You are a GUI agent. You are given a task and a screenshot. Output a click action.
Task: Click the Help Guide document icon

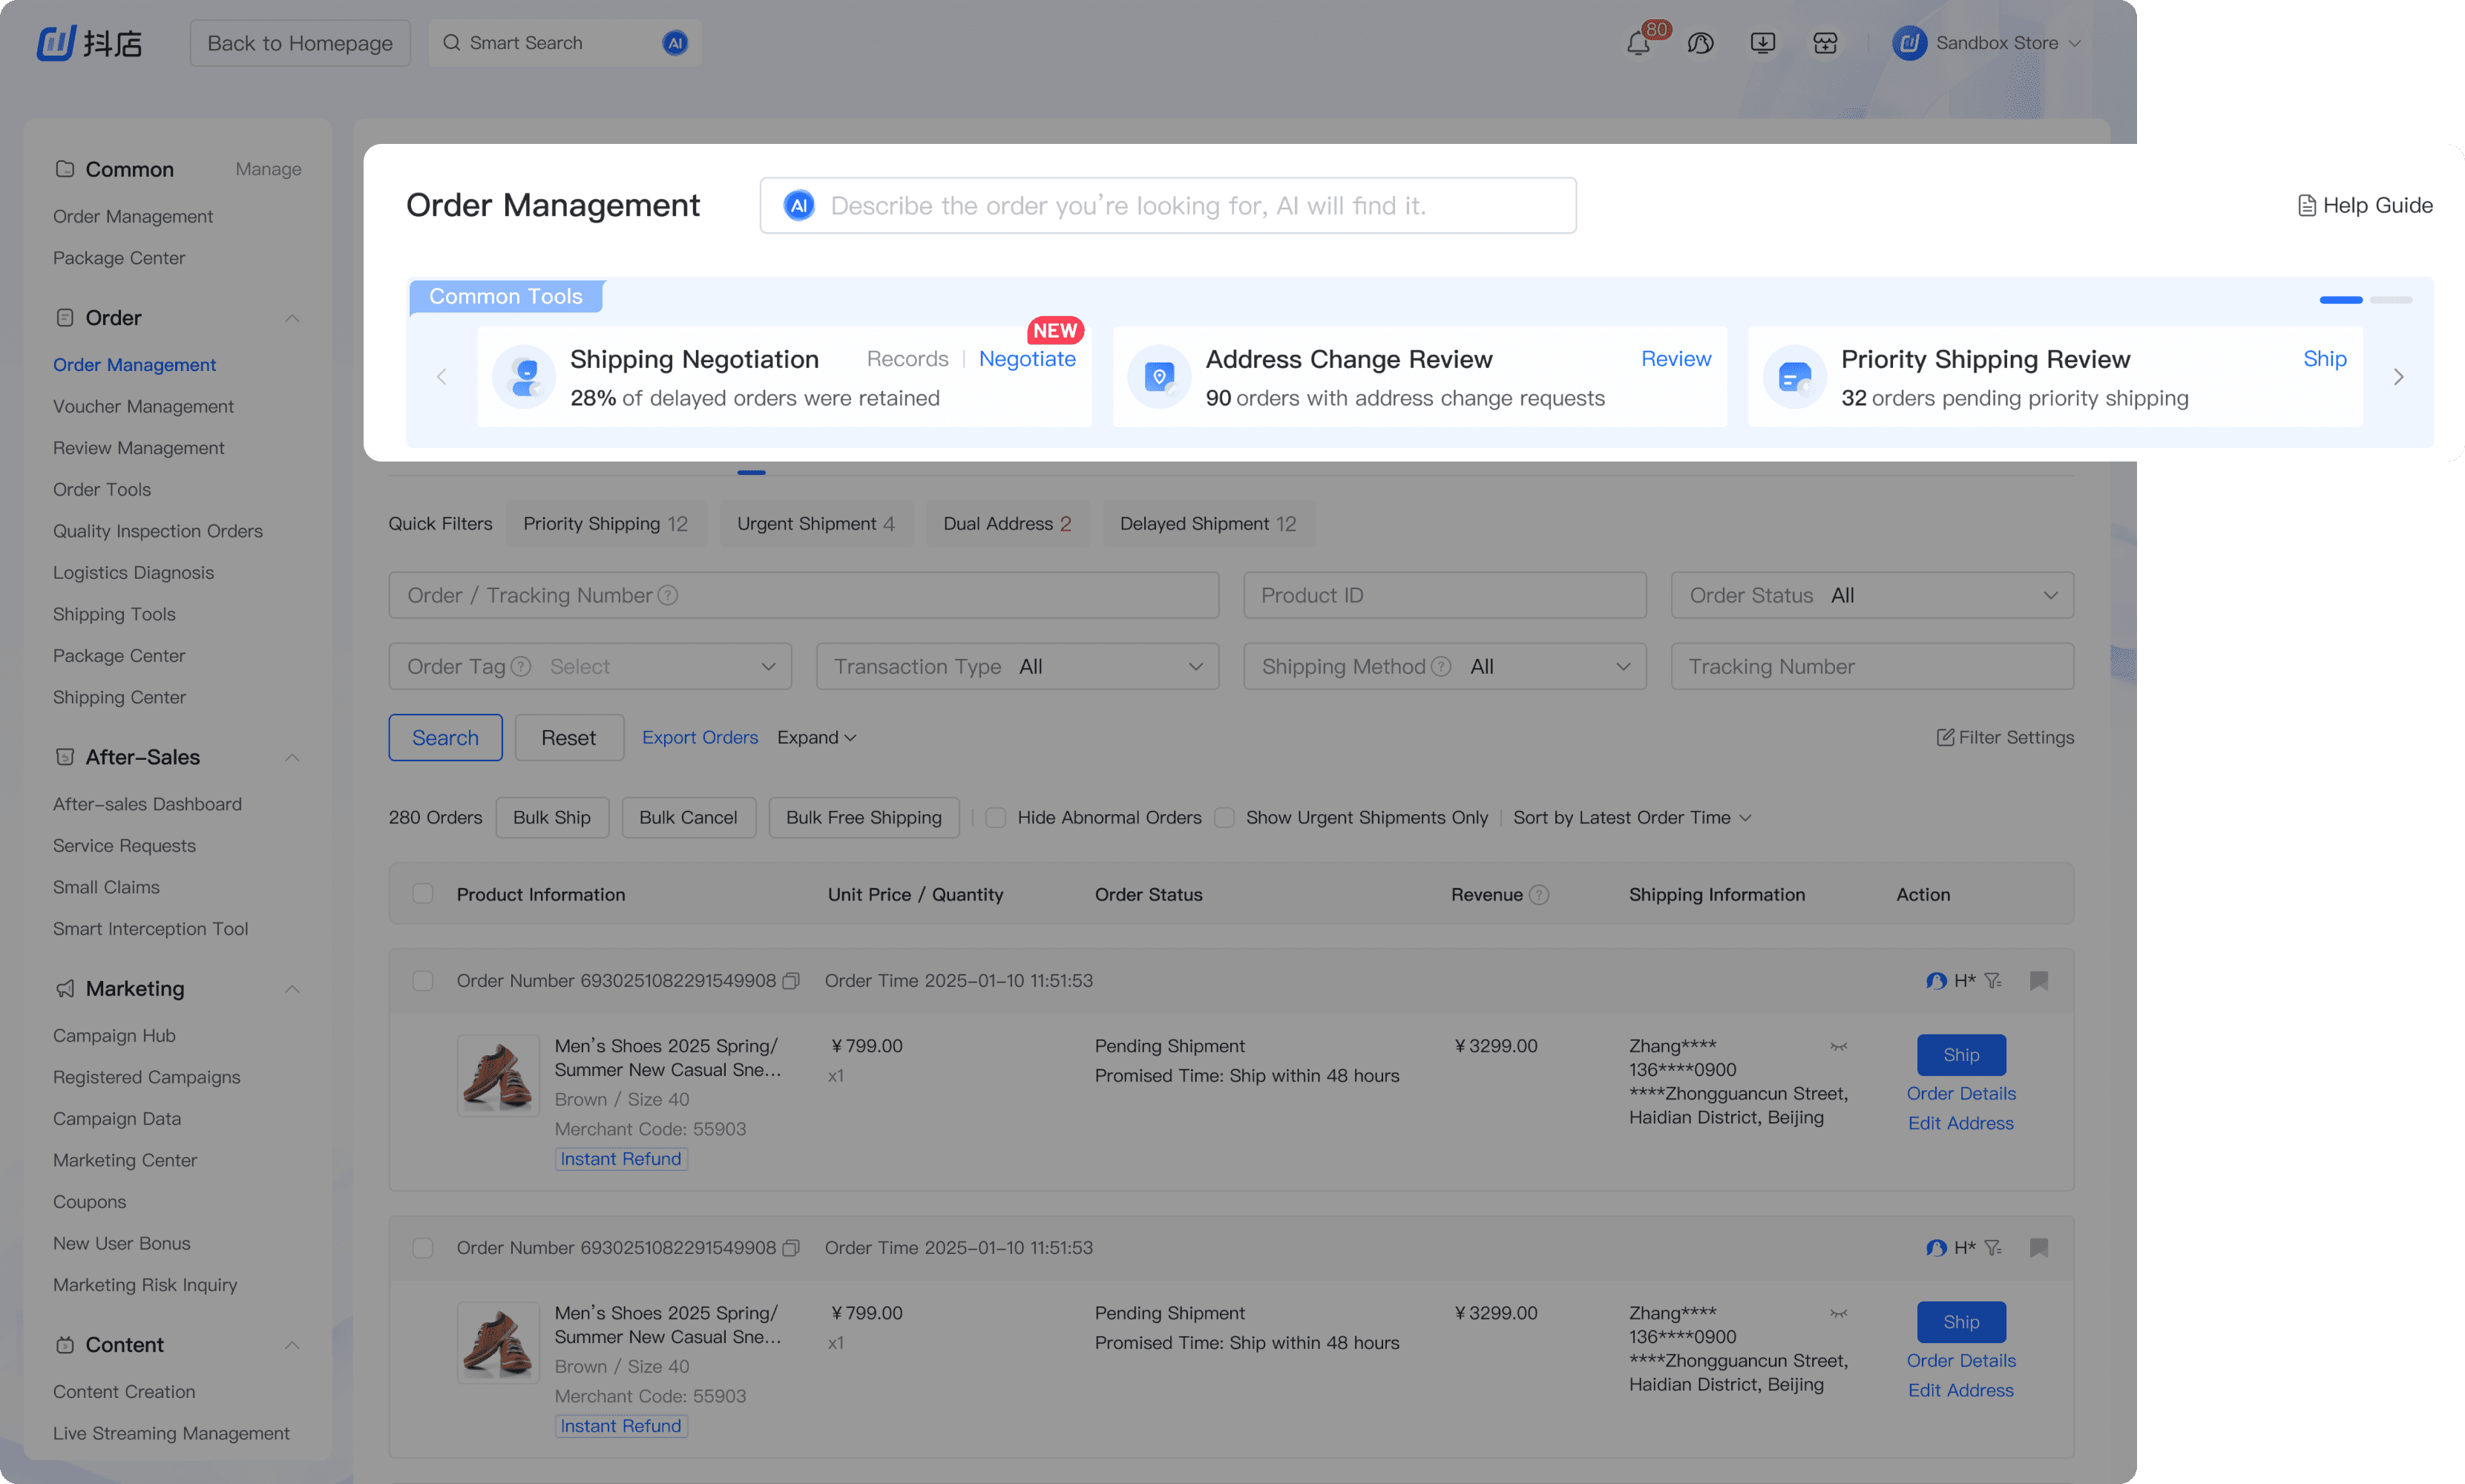point(2306,206)
